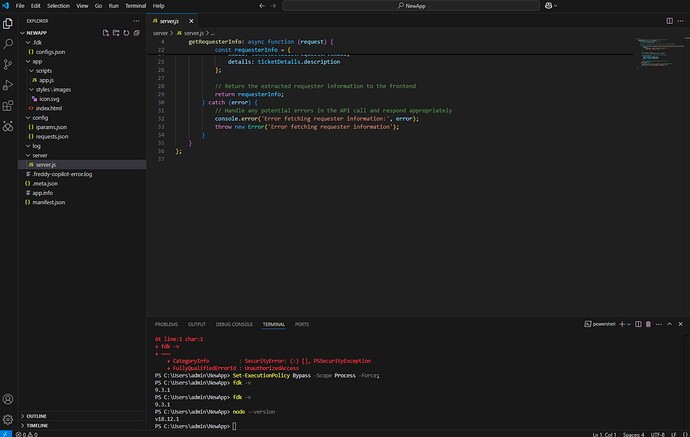The height and width of the screenshot is (437, 690).
Task: Go back with the navigation arrow
Action: pos(262,6)
